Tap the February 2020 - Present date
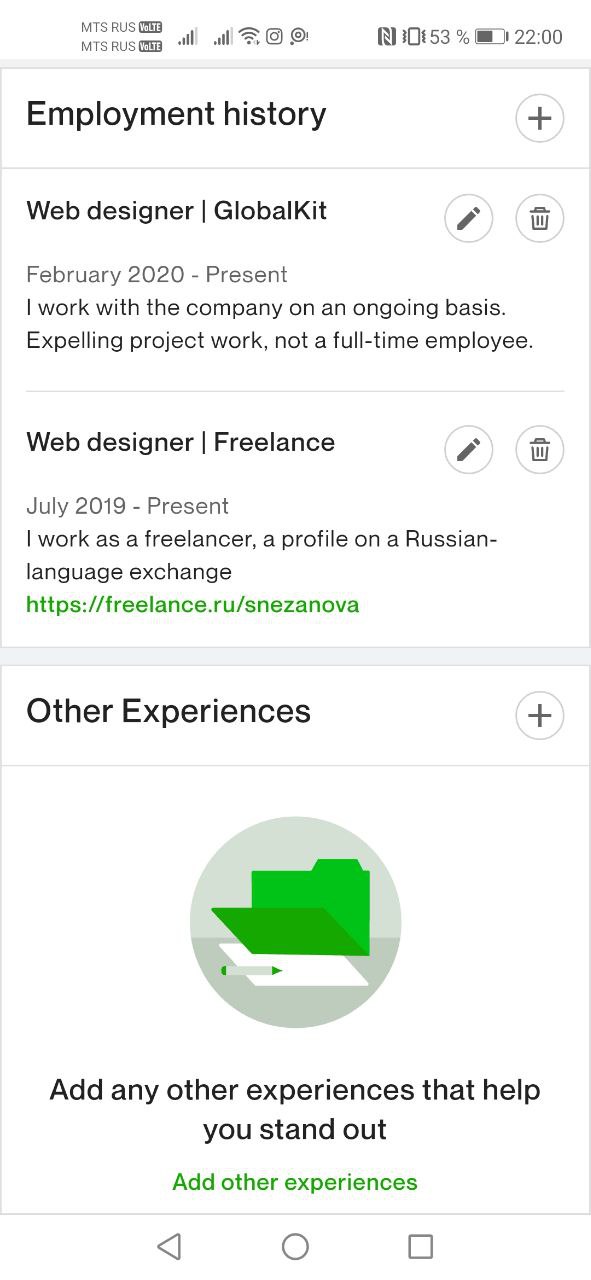The image size is (591, 1280). pyautogui.click(x=157, y=275)
